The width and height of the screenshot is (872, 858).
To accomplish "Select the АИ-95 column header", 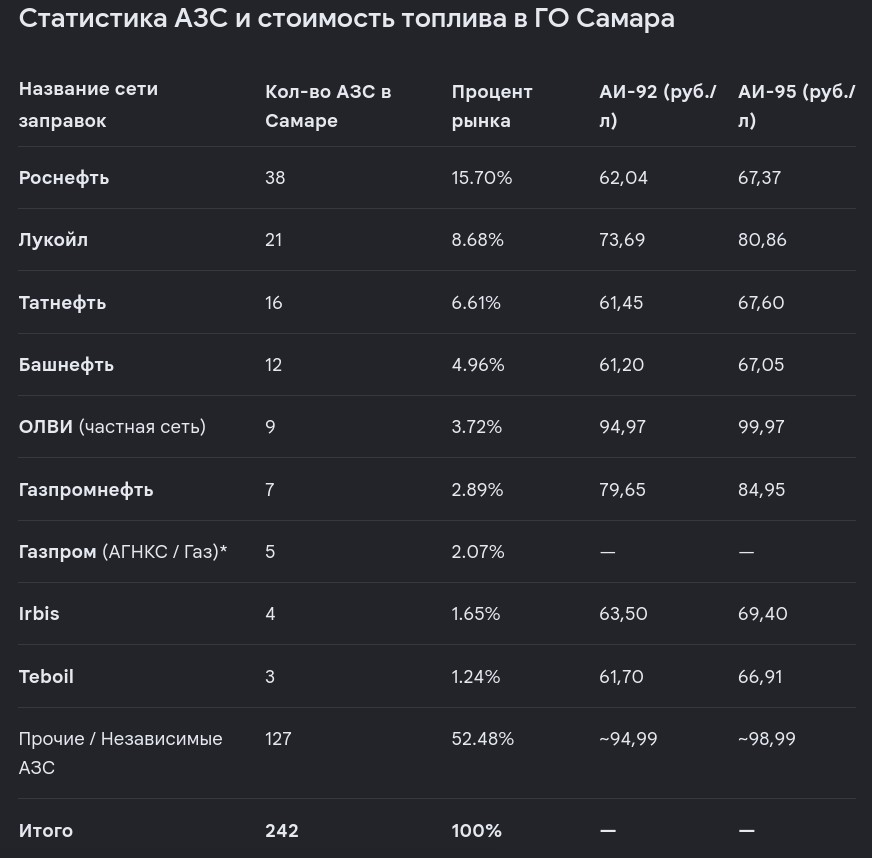I will [x=796, y=106].
